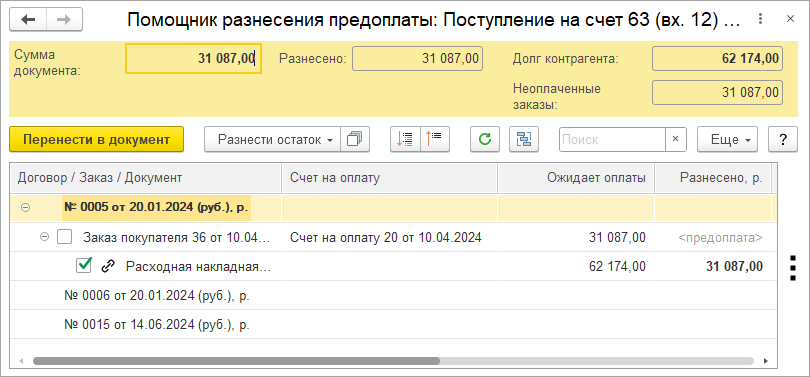Check the Заказ покупателя 36 checkbox
810x377 pixels.
pyautogui.click(x=65, y=237)
